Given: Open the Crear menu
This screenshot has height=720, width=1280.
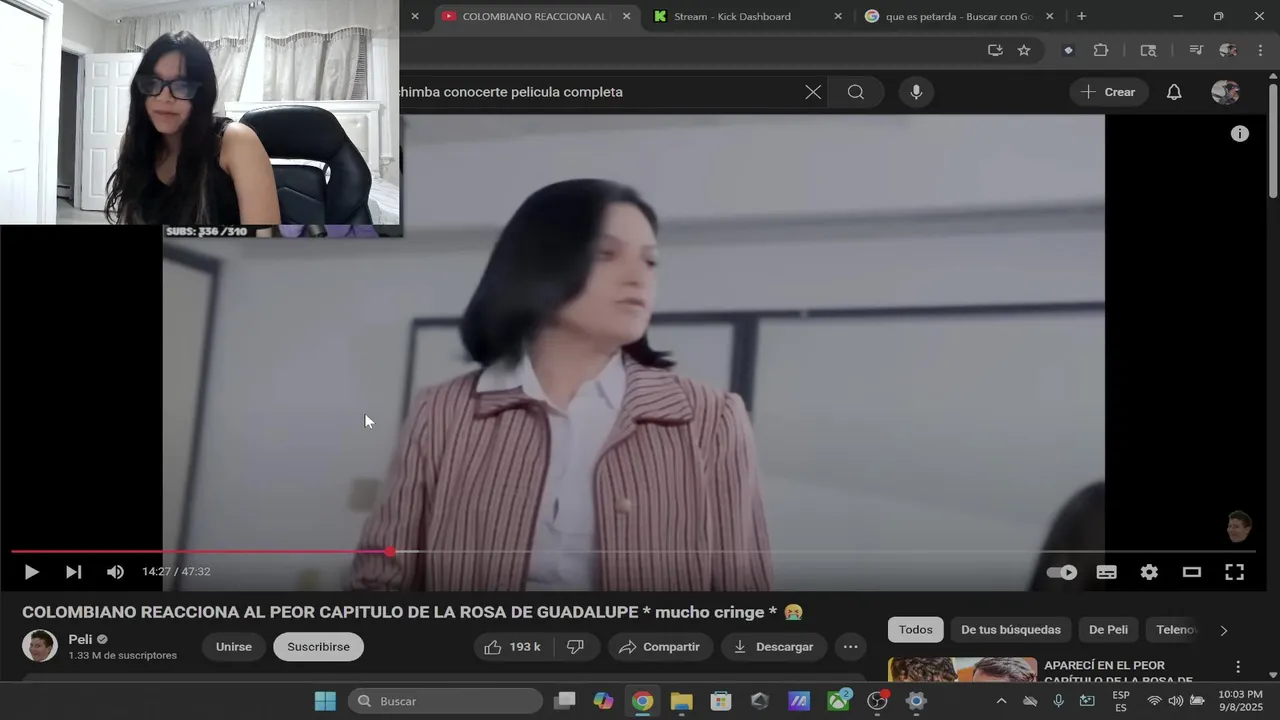Looking at the screenshot, I should pyautogui.click(x=1108, y=92).
